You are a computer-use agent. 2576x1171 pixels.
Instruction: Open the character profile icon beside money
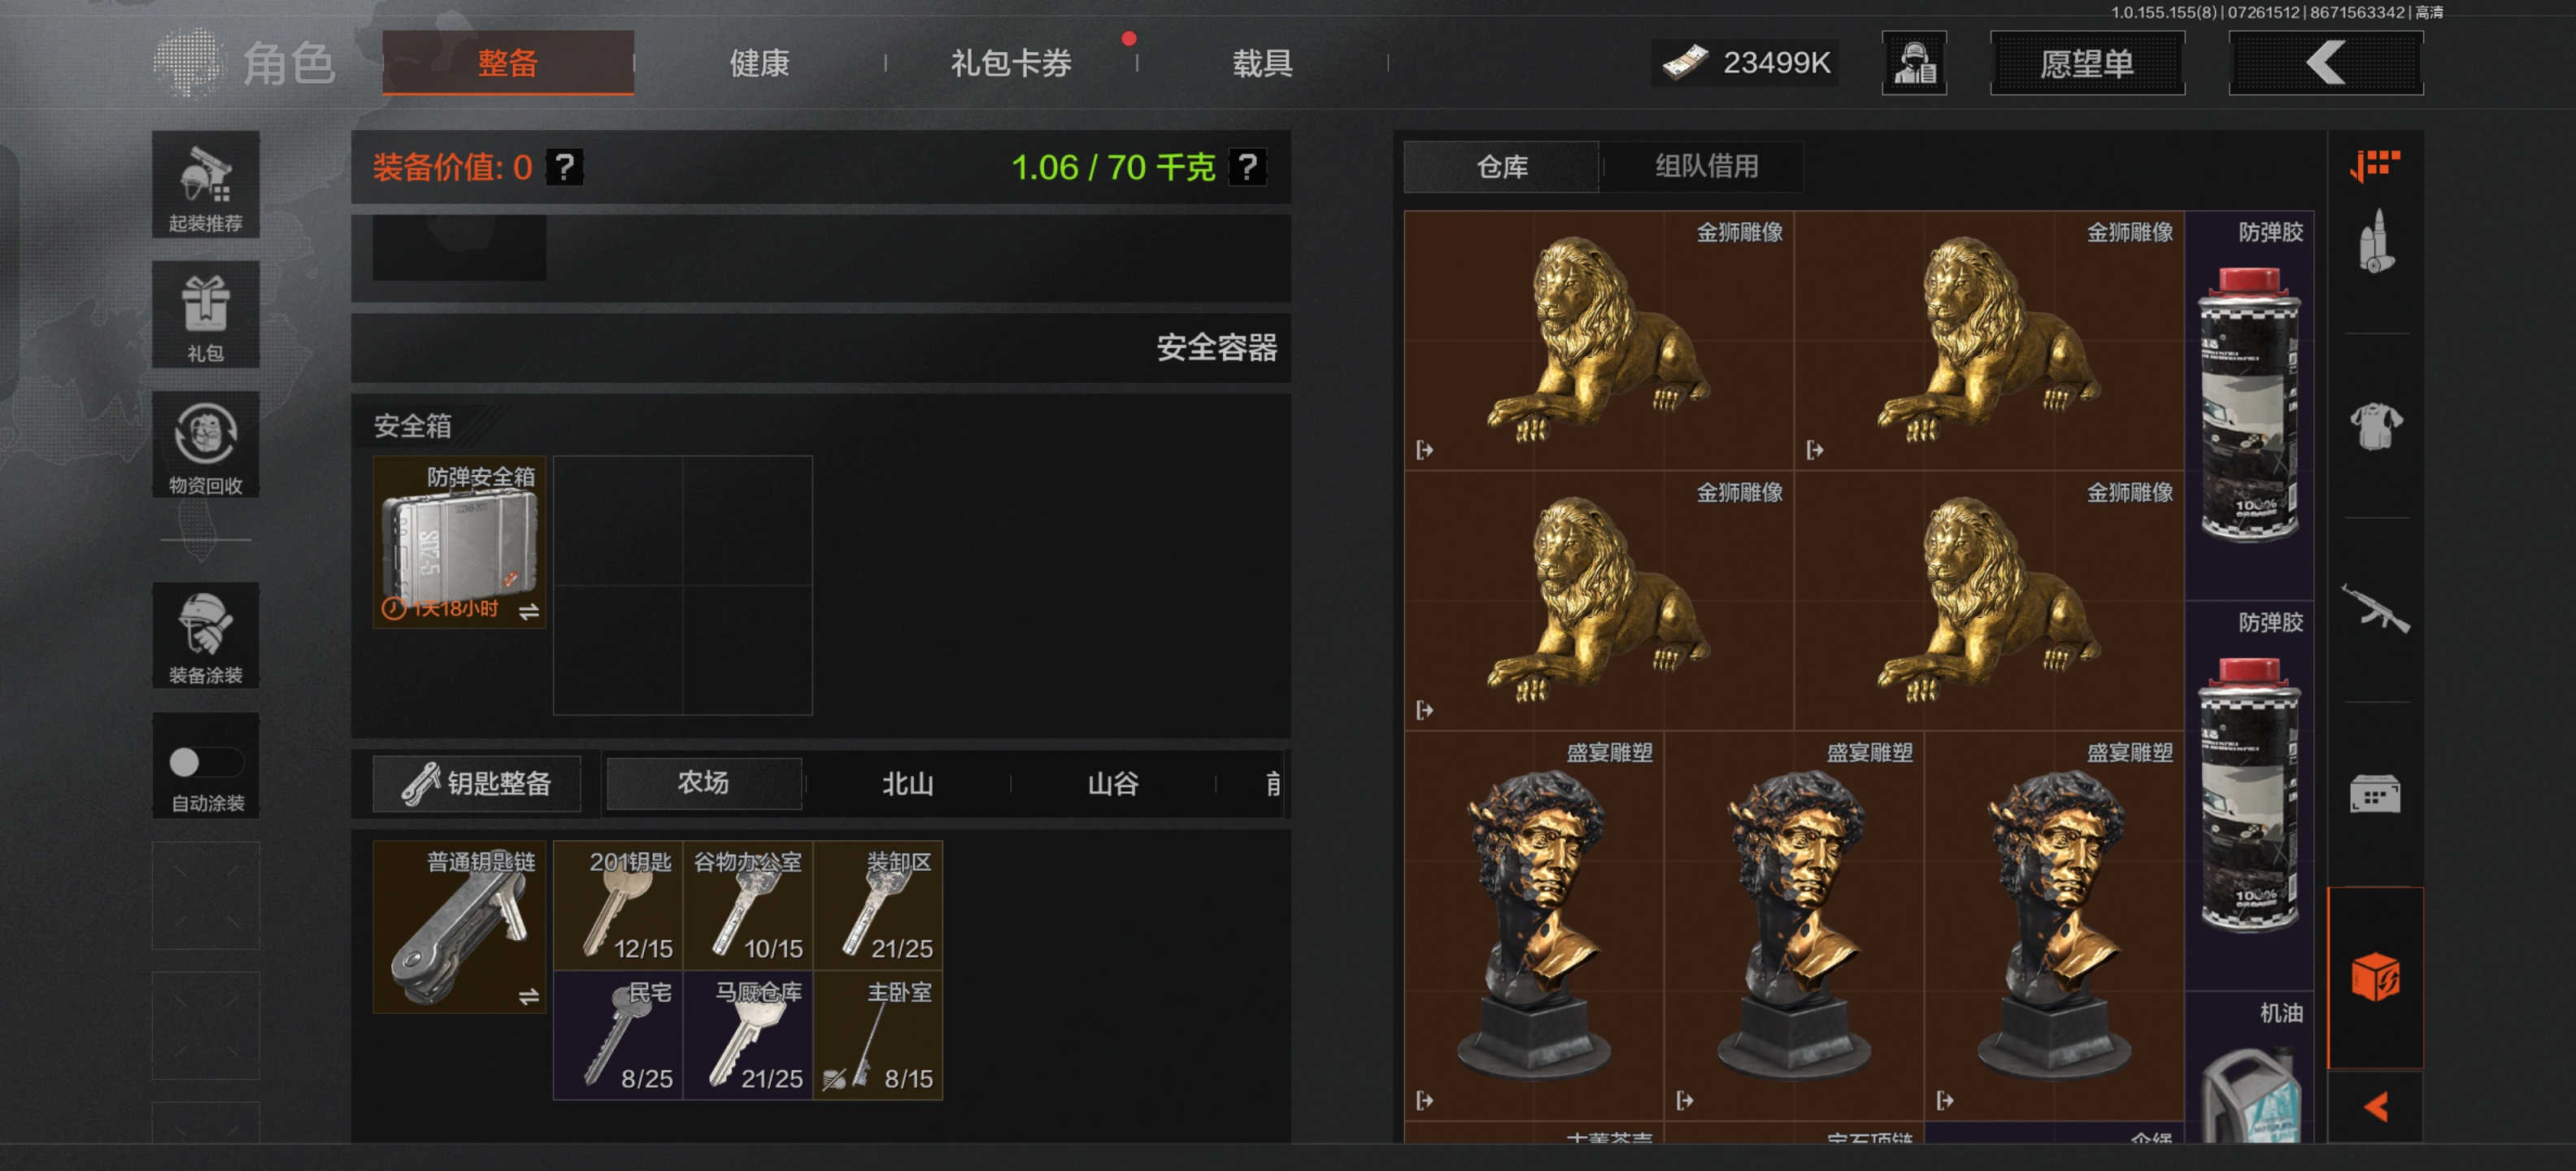click(x=1914, y=63)
